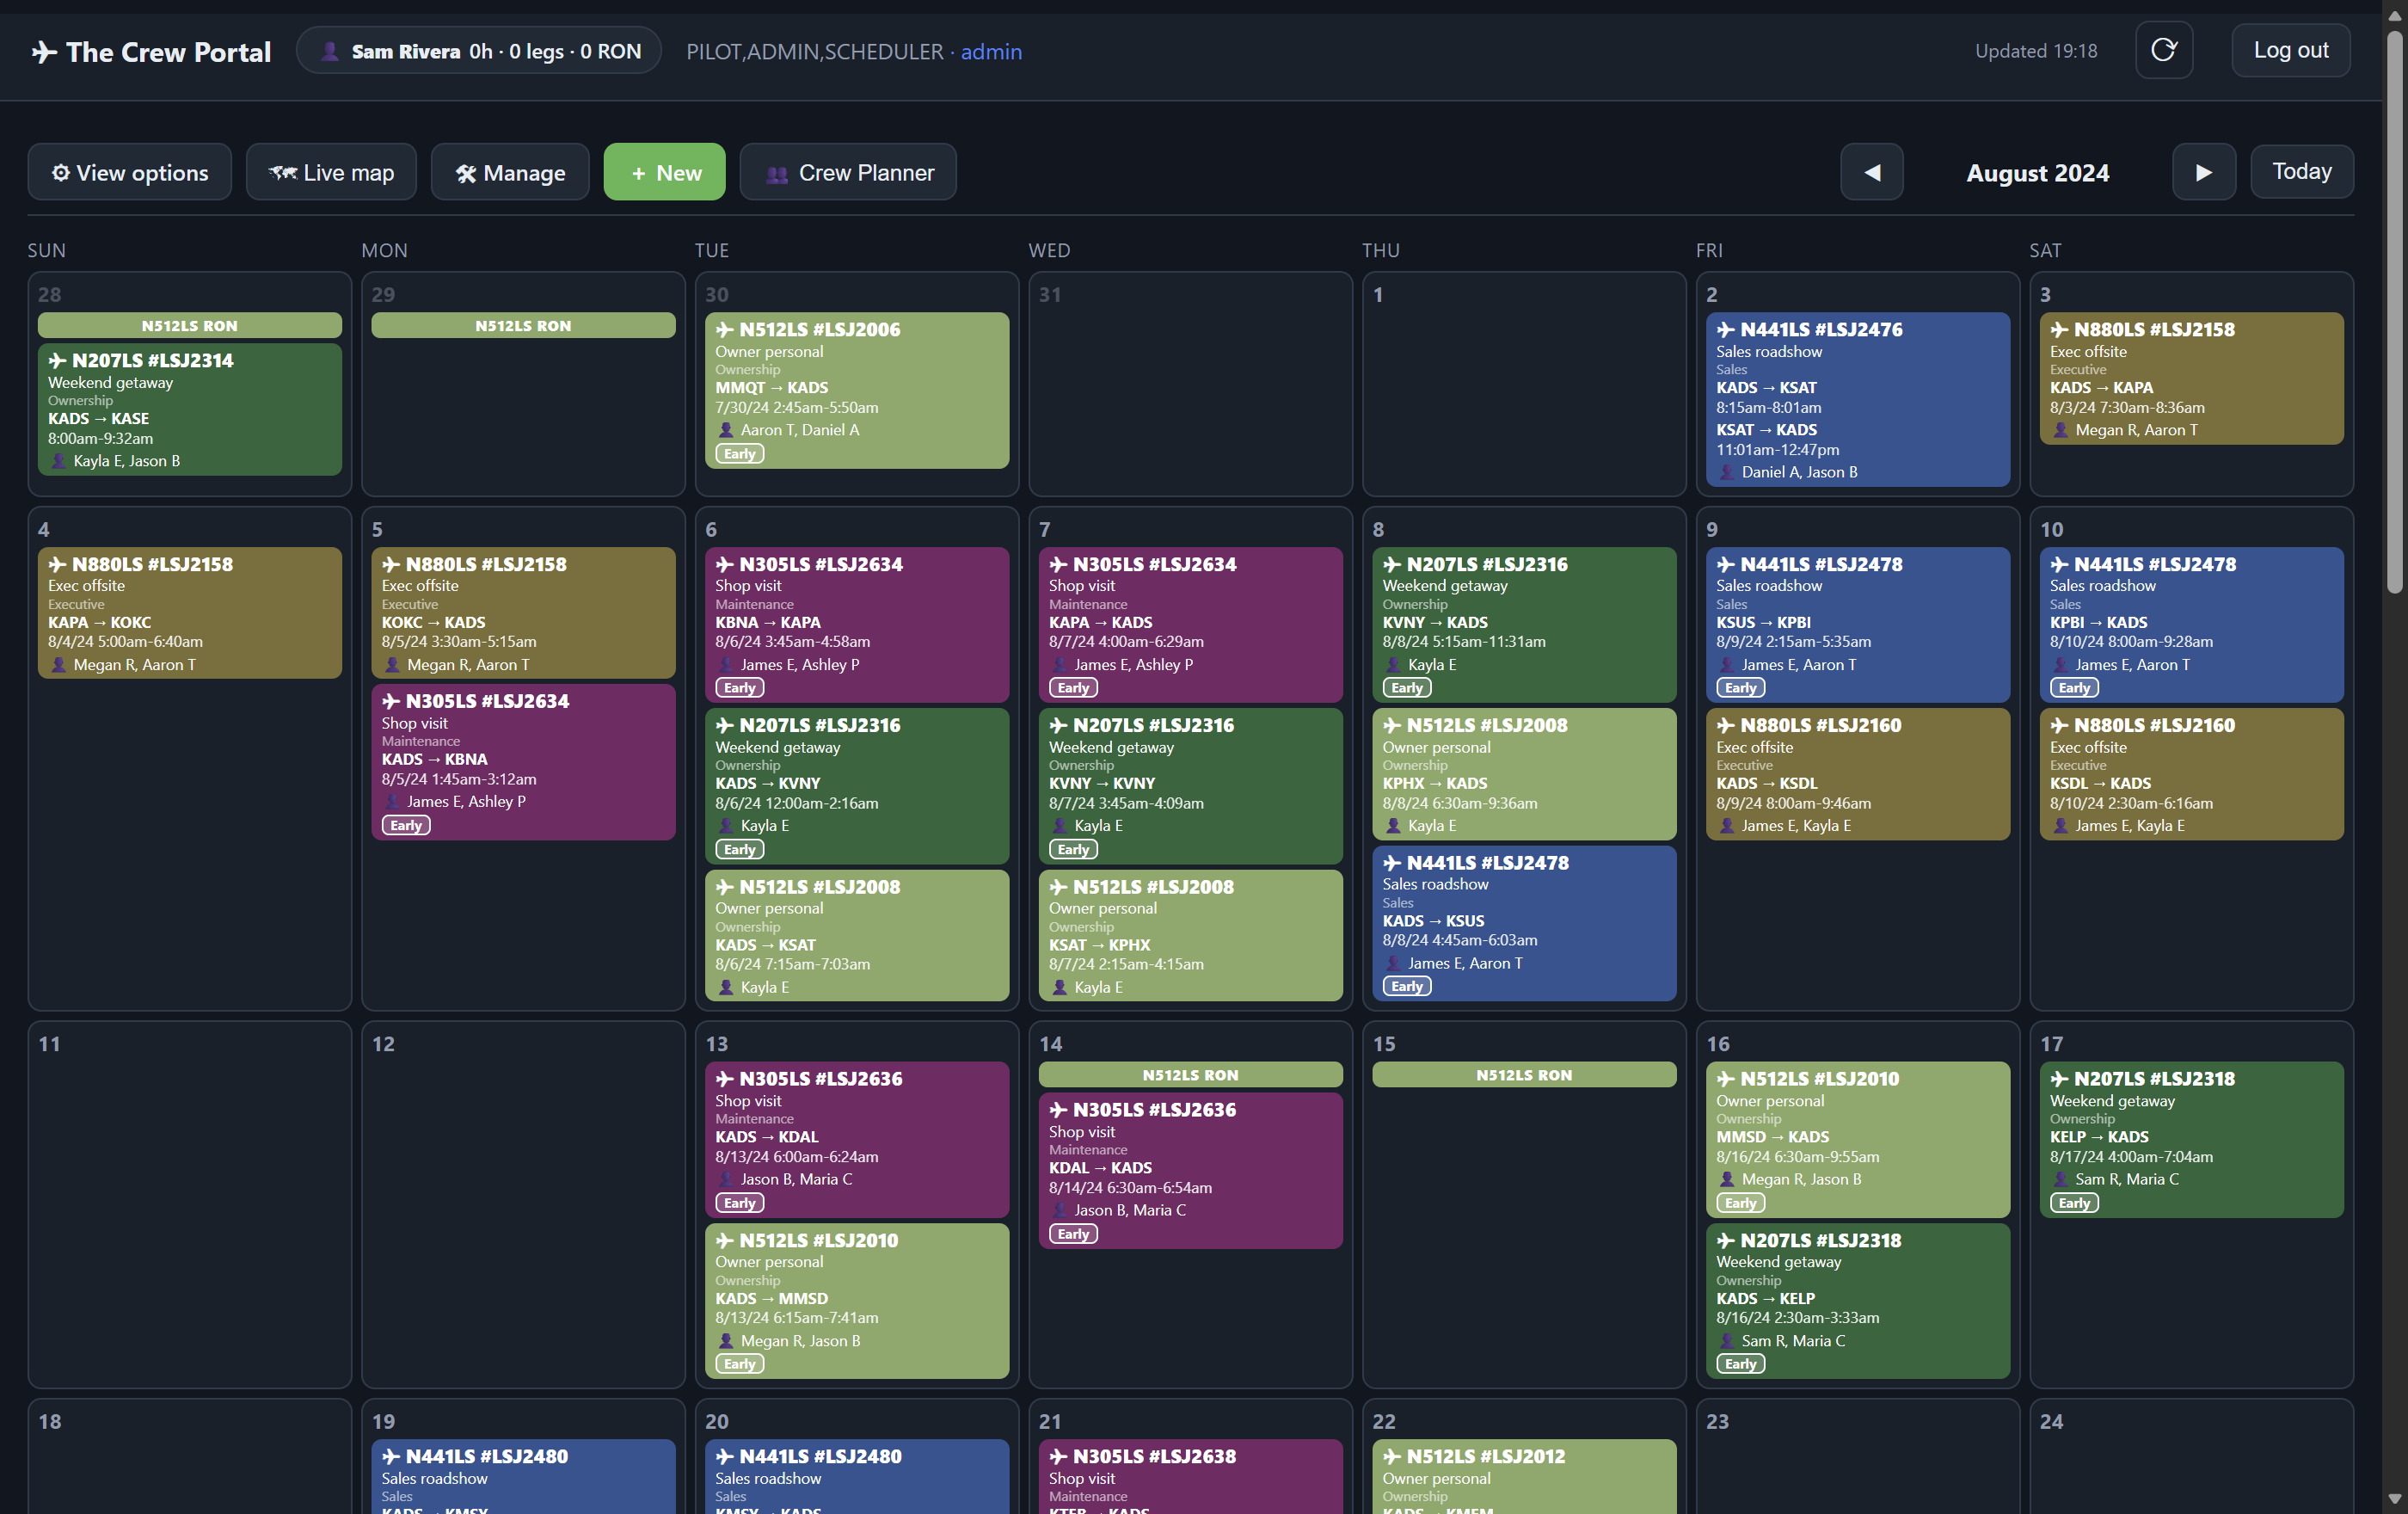Click the Updated 19:18 timestamp
2408x1514 pixels.
coord(2035,51)
